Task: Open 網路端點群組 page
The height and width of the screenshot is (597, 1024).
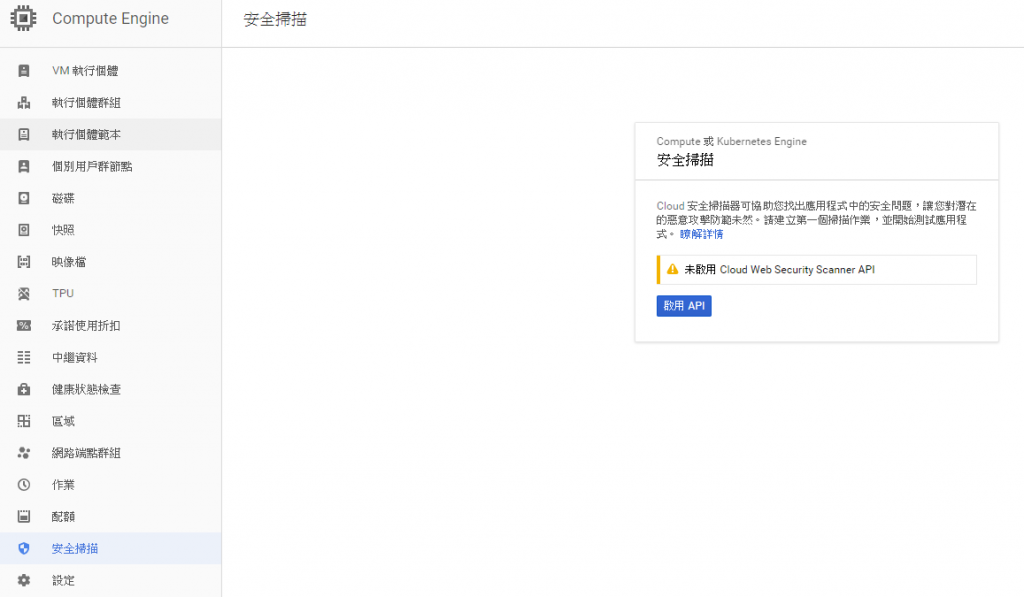Action: click(86, 453)
